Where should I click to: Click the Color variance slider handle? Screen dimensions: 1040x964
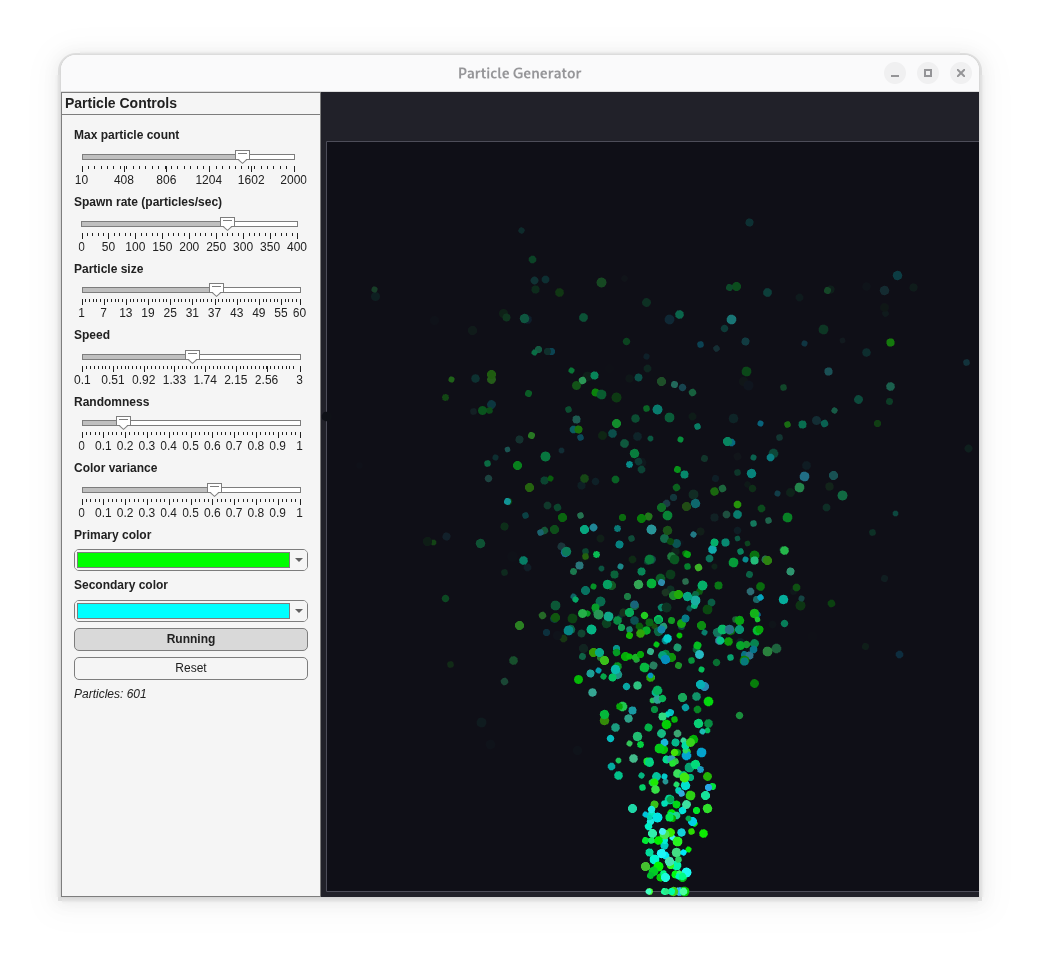coord(214,490)
